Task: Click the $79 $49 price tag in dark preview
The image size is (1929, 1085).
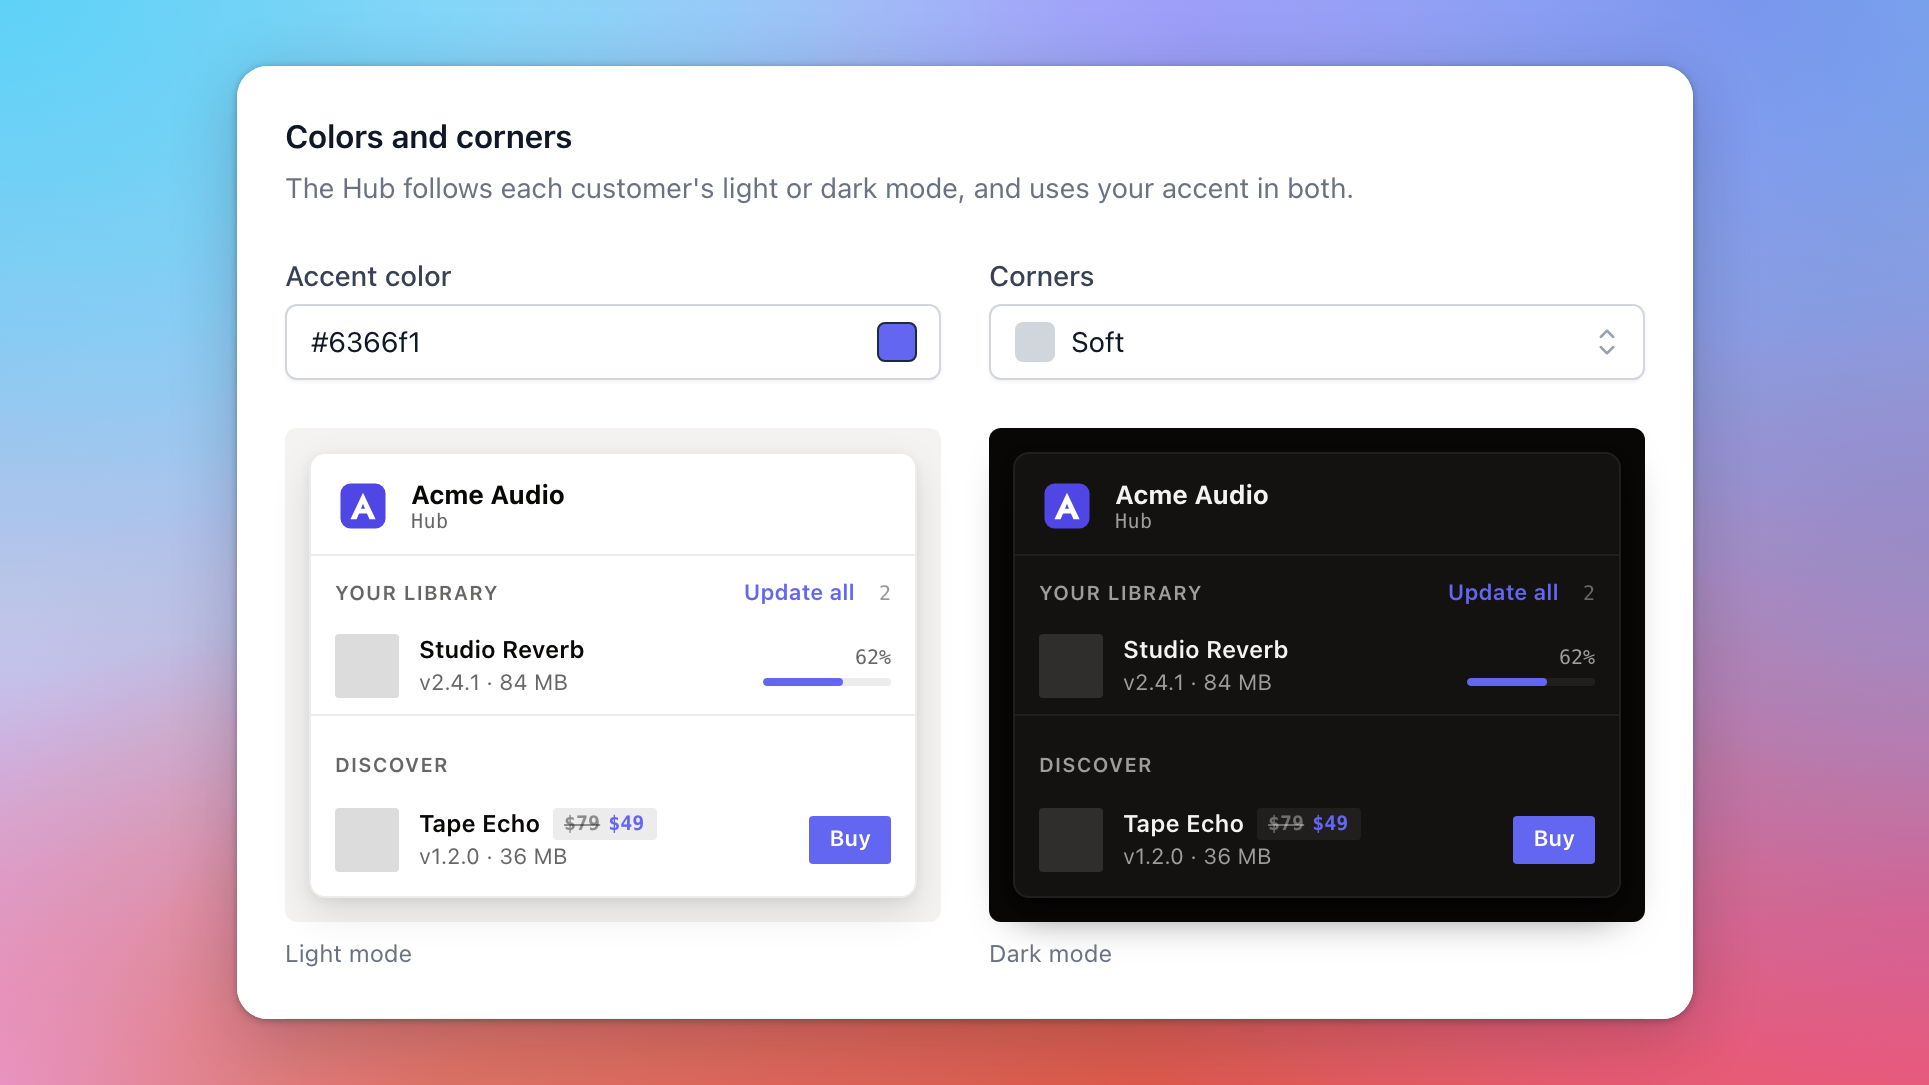Action: pyautogui.click(x=1309, y=824)
